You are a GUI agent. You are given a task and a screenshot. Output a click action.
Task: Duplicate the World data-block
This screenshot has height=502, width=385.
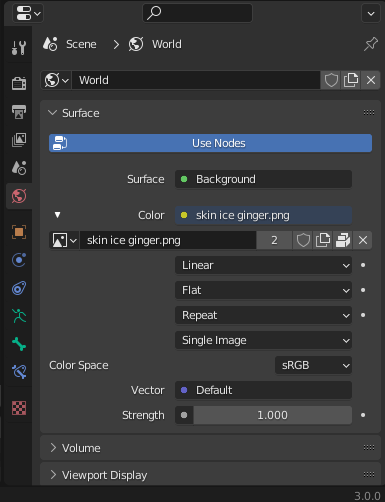pyautogui.click(x=351, y=80)
